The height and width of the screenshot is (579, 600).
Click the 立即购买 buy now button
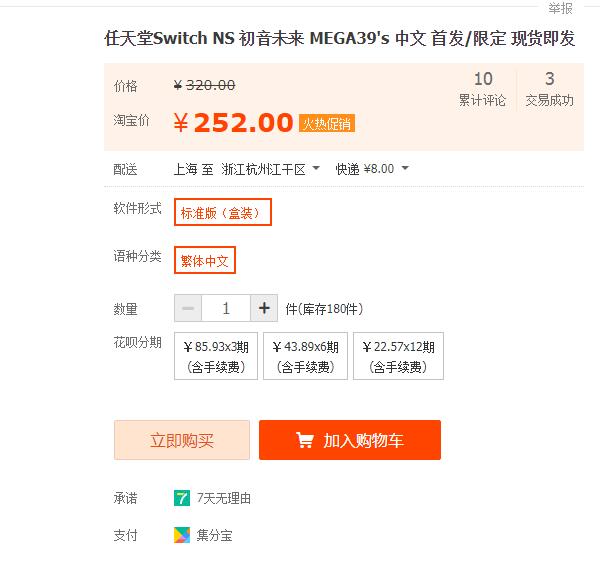[182, 440]
